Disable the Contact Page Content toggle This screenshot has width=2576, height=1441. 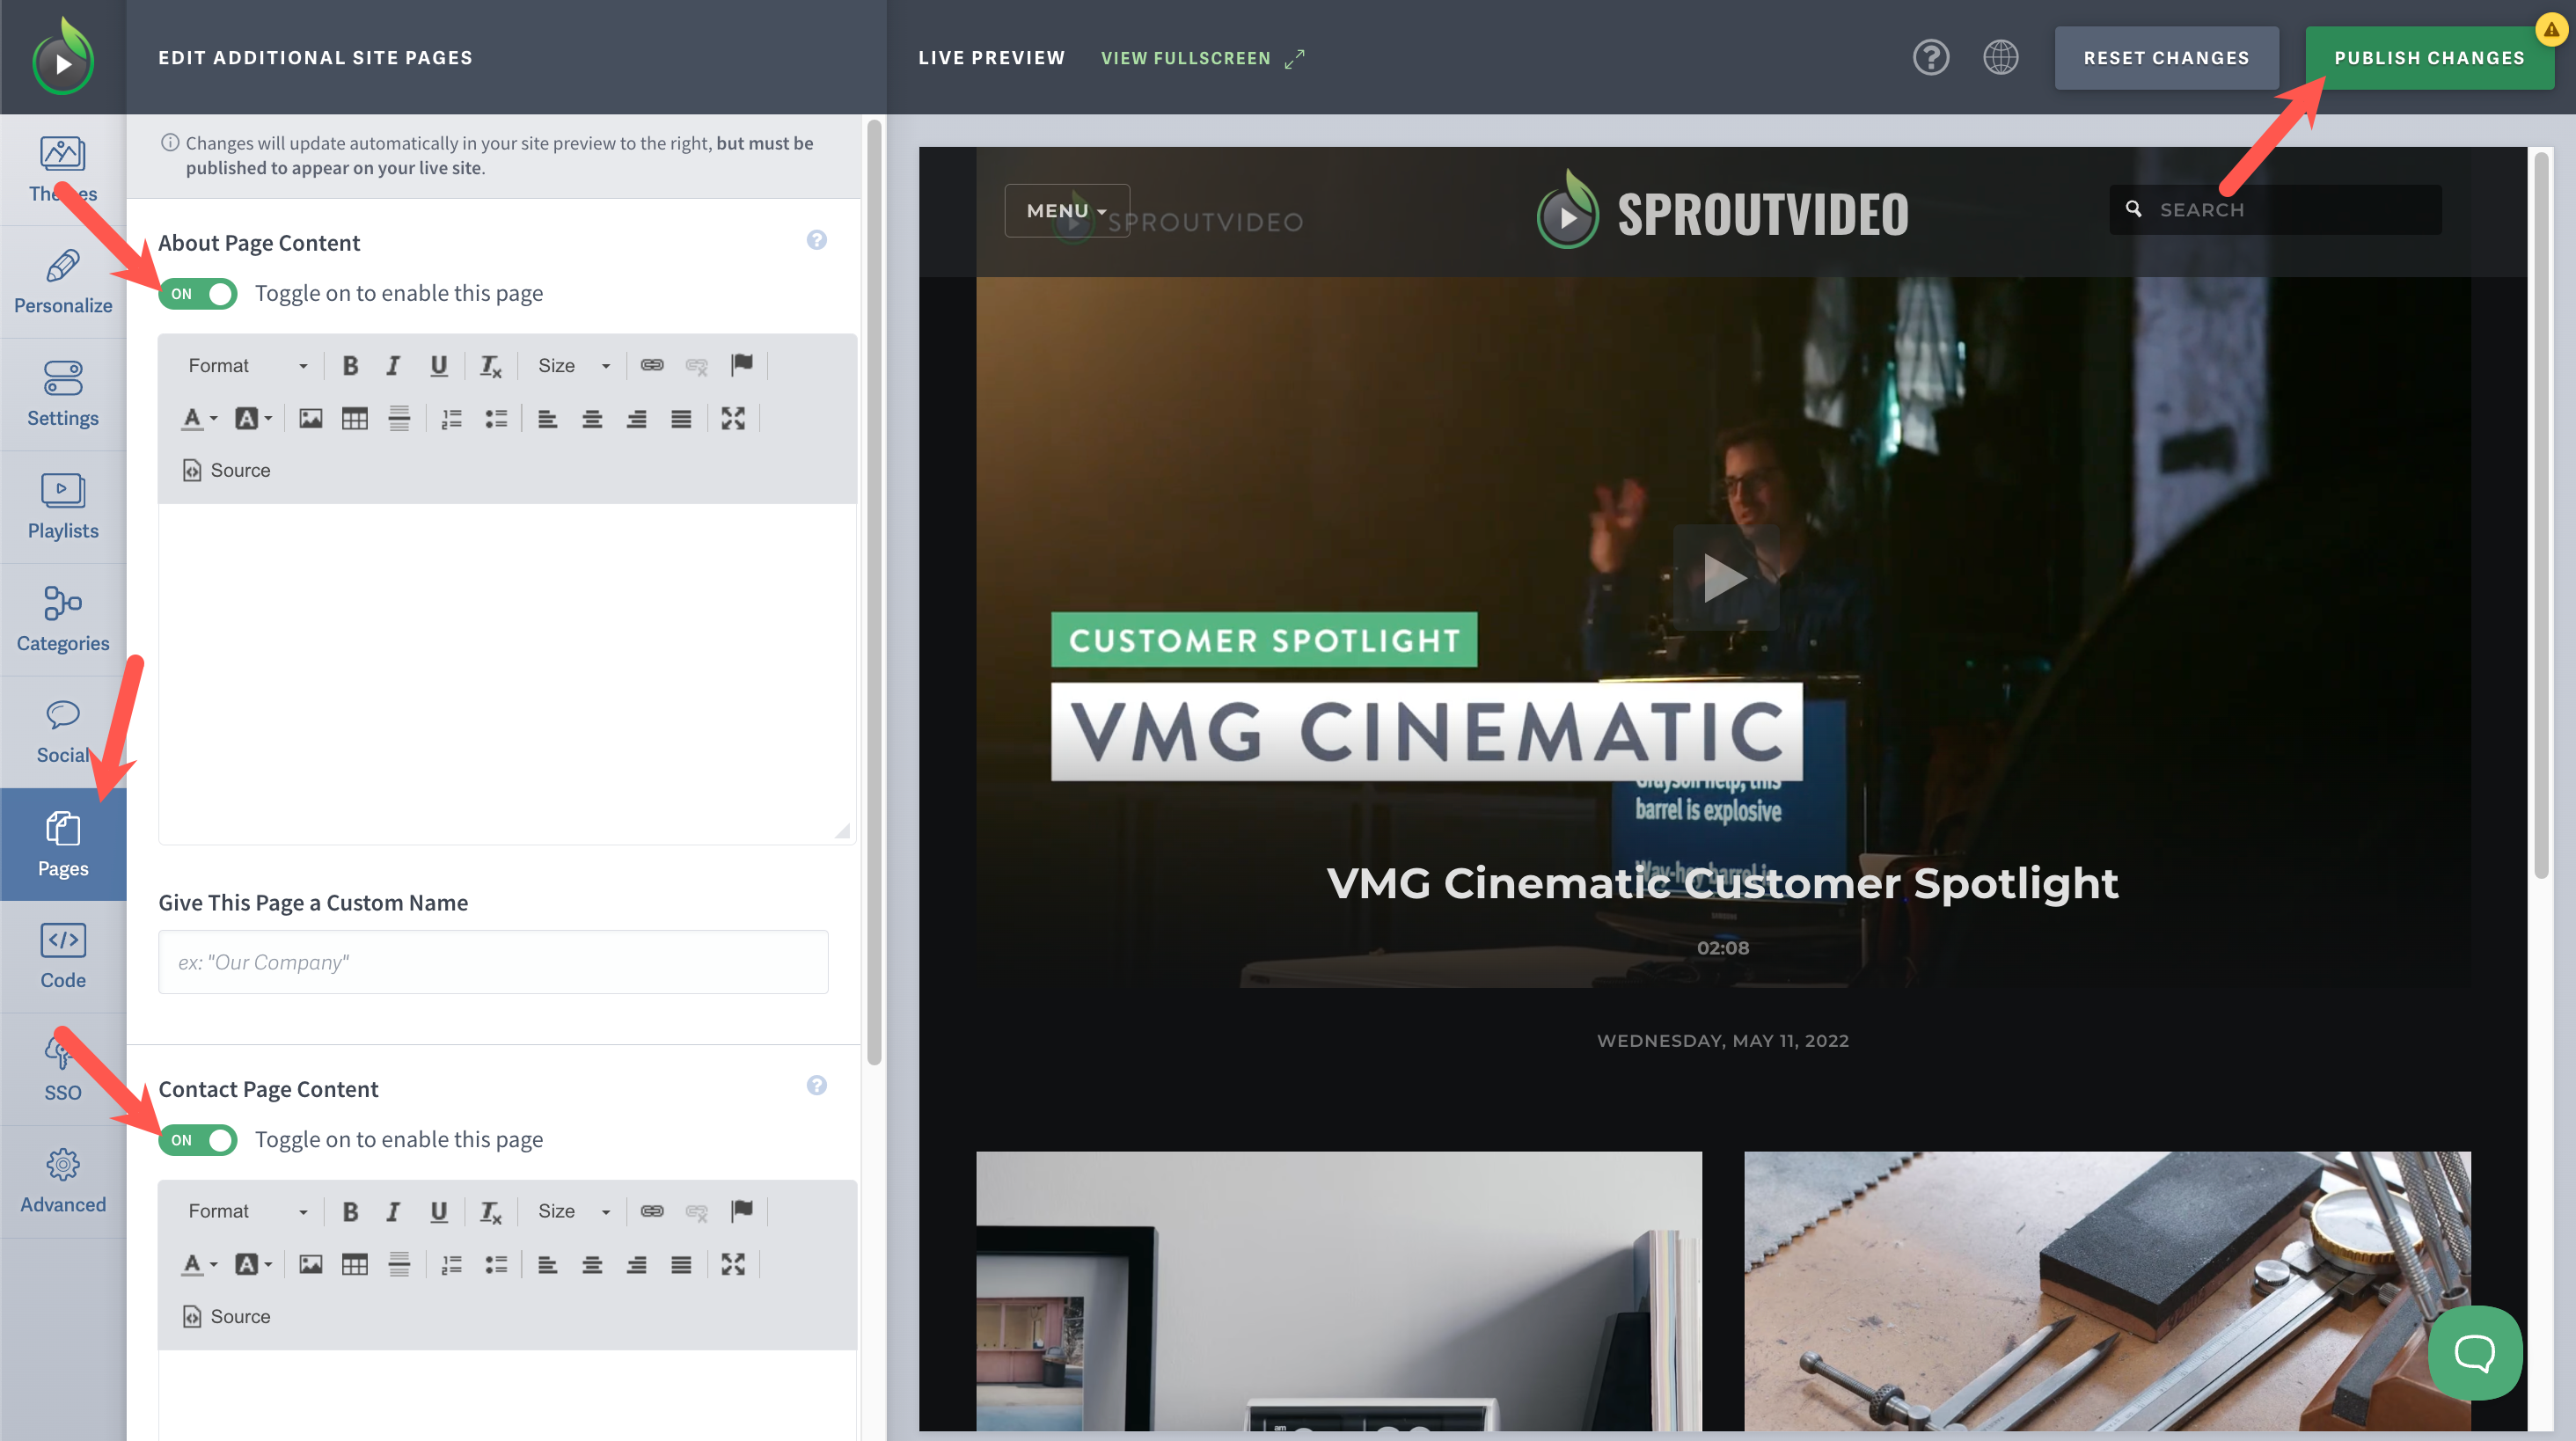click(197, 1140)
